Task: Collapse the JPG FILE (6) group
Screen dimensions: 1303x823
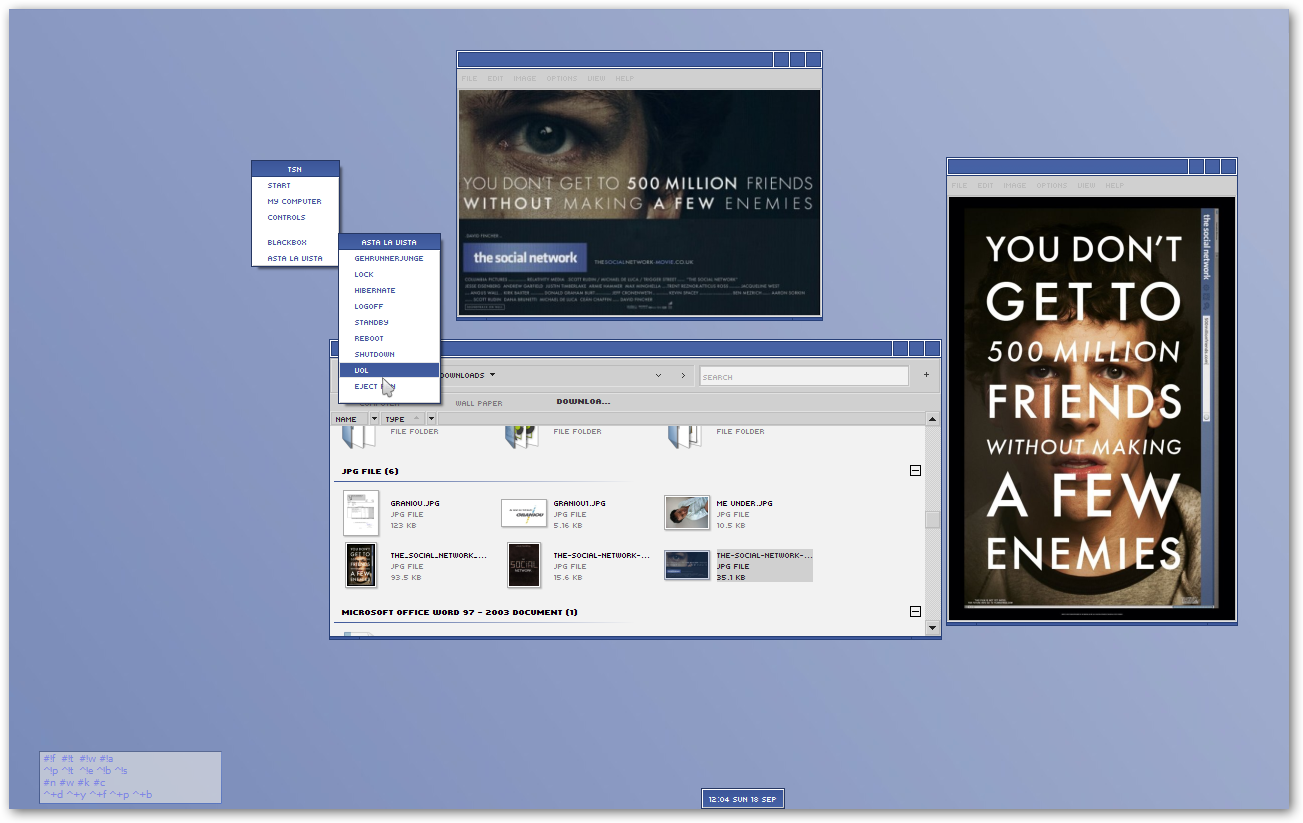Action: tap(915, 470)
